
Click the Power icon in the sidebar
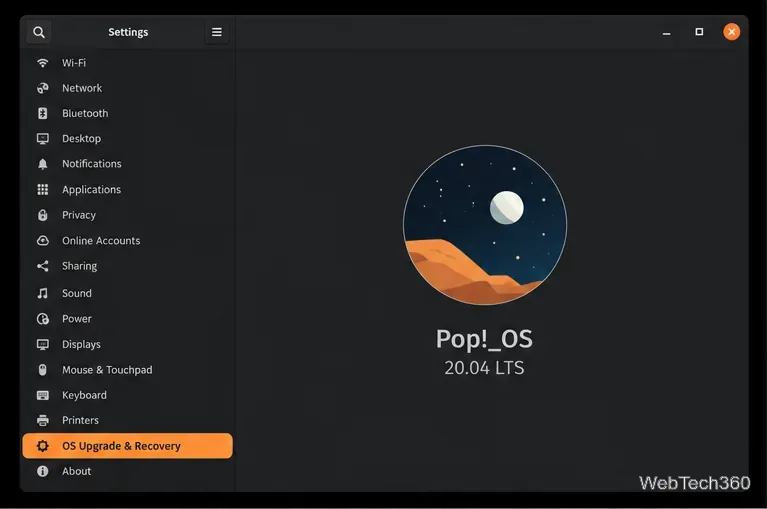43,319
